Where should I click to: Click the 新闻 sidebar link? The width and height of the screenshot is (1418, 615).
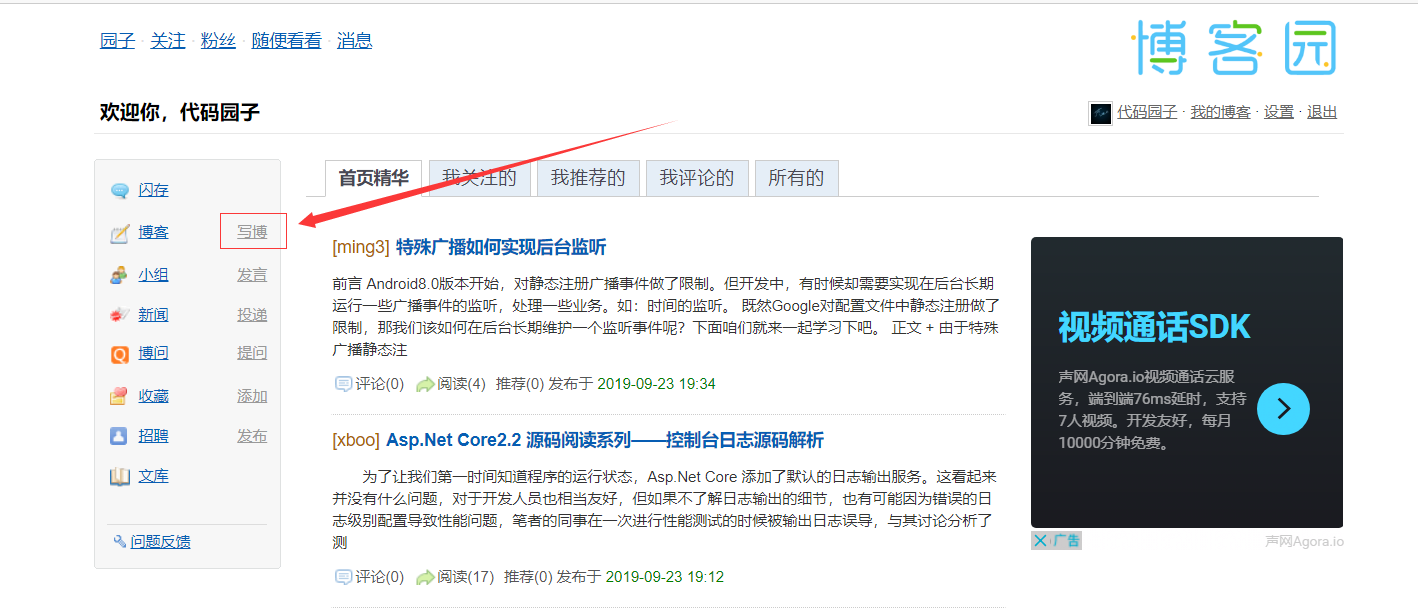(153, 315)
